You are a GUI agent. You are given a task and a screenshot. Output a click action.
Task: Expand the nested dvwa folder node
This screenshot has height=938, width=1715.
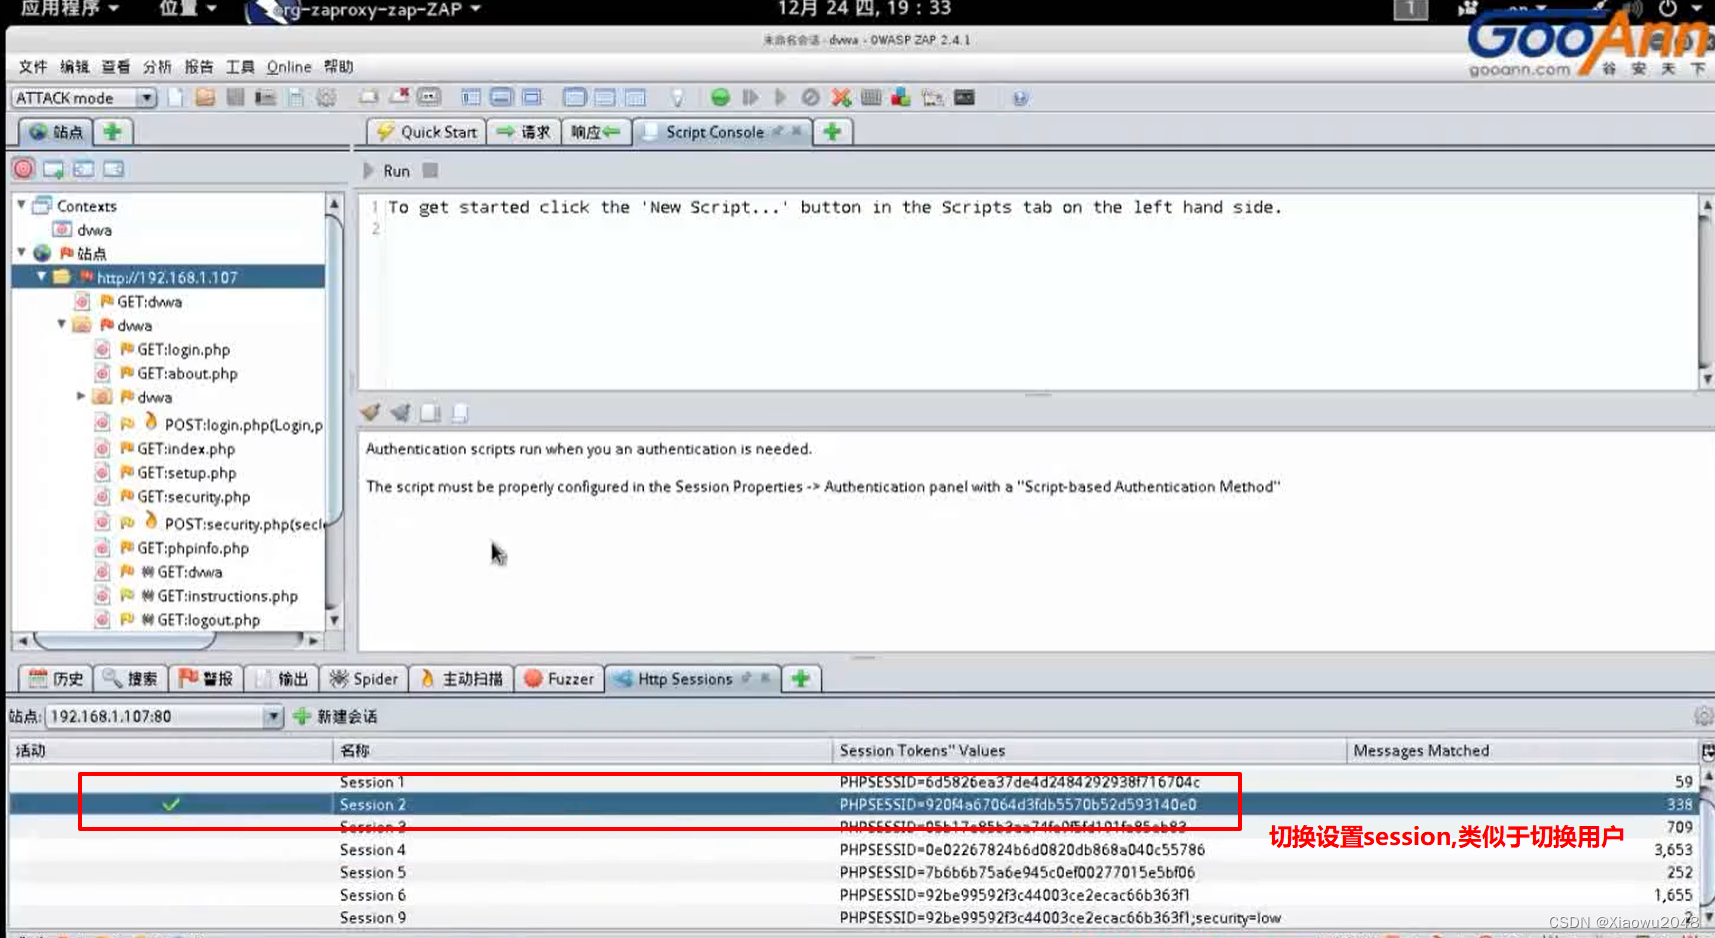tap(81, 396)
